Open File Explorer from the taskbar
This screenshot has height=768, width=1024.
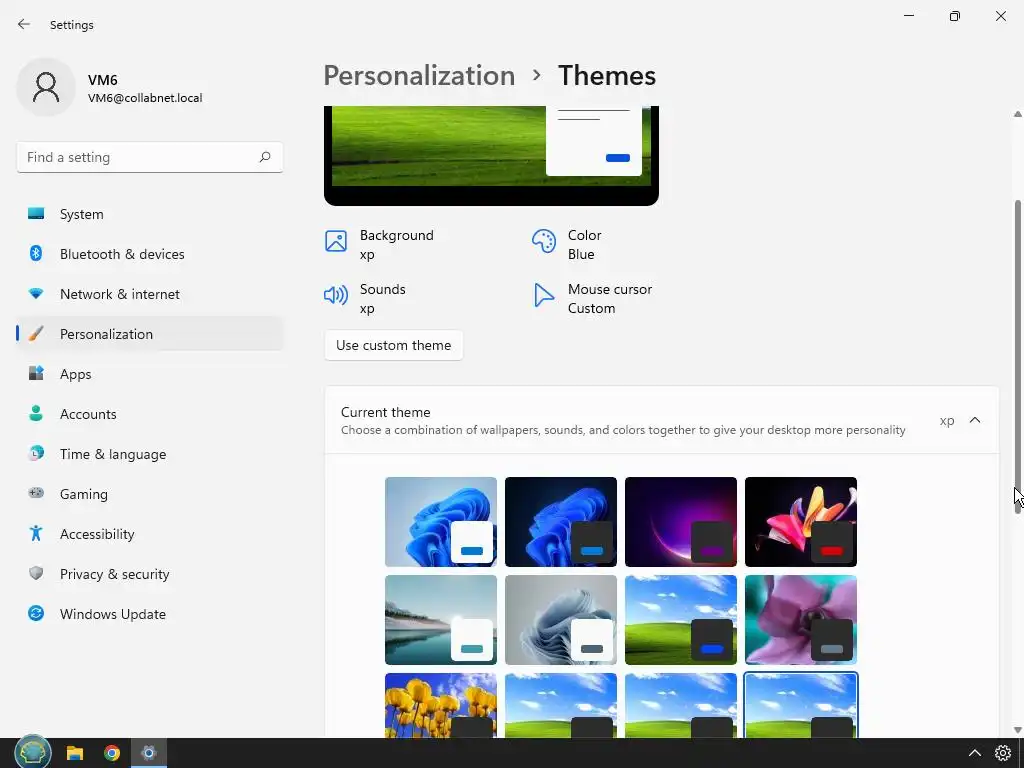pyautogui.click(x=75, y=753)
